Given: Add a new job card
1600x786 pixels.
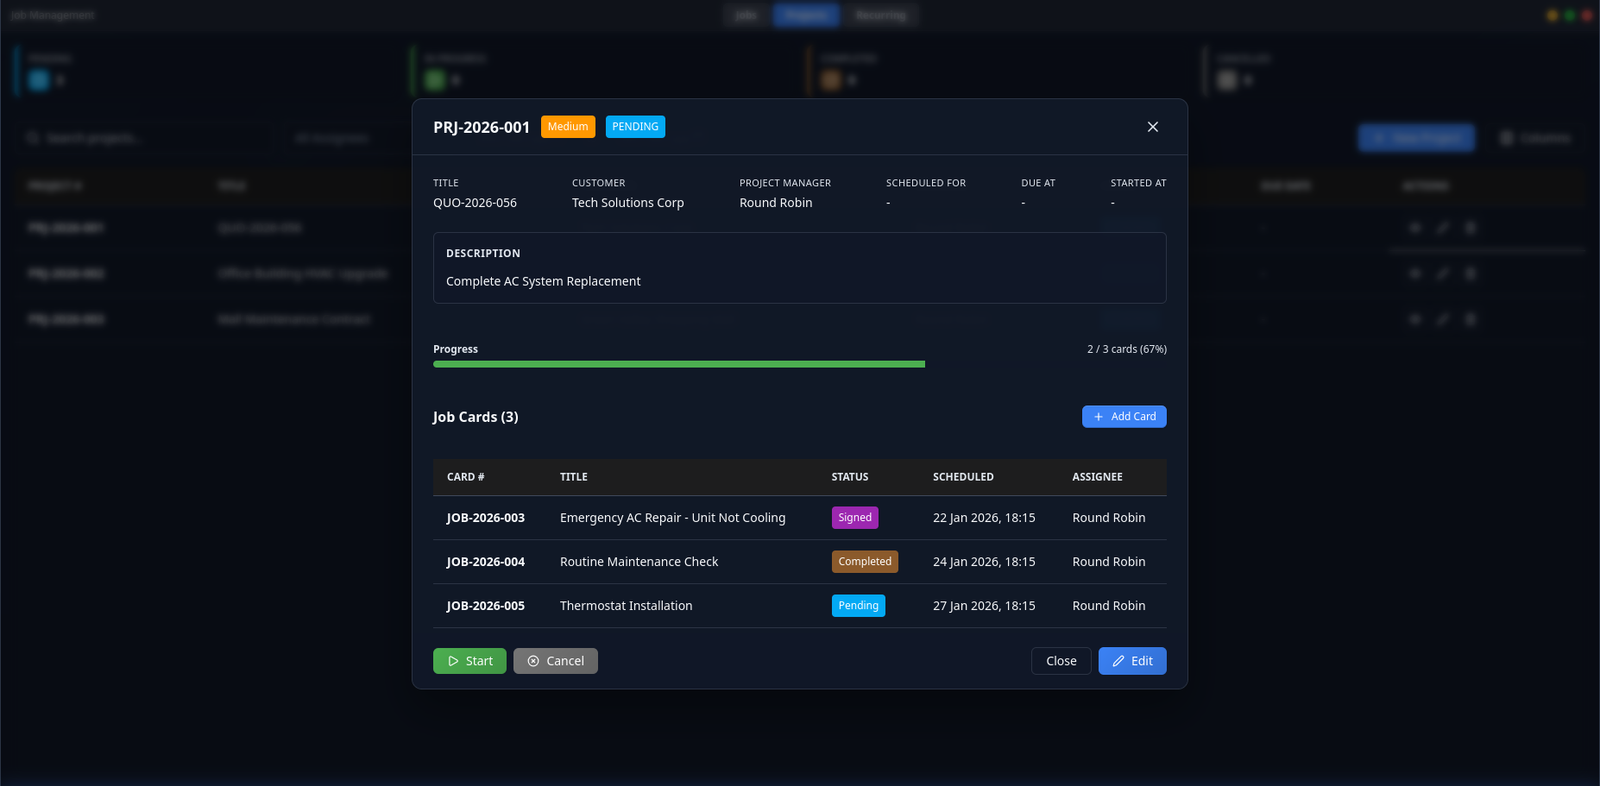Looking at the screenshot, I should [1124, 416].
